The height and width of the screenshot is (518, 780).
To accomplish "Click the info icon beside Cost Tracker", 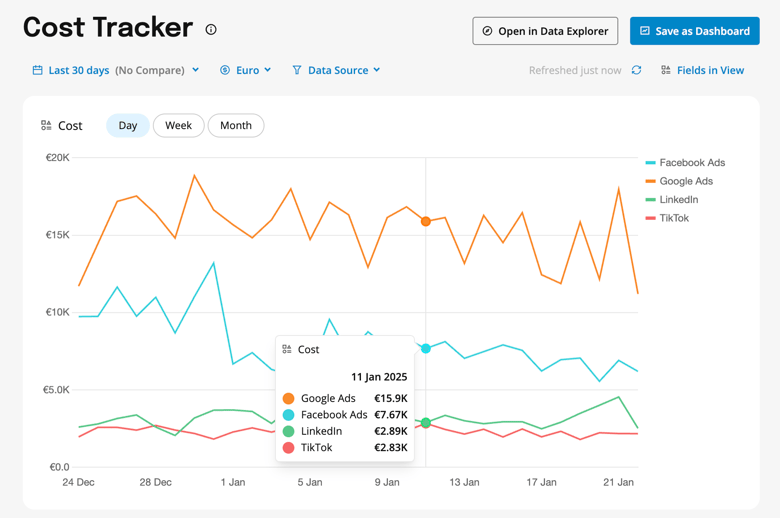I will tap(211, 30).
